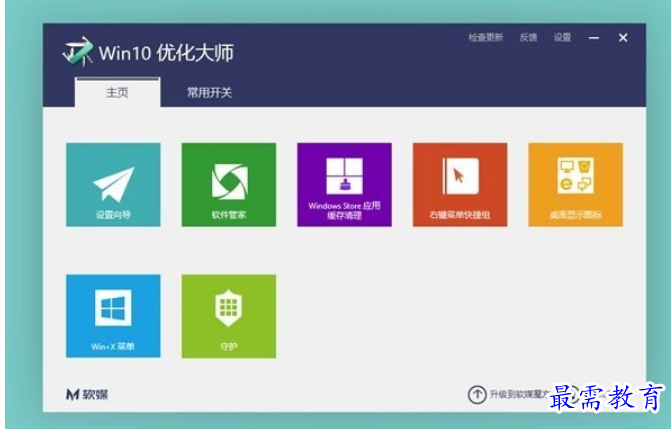Click 检查更新 in the title bar

pyautogui.click(x=486, y=38)
